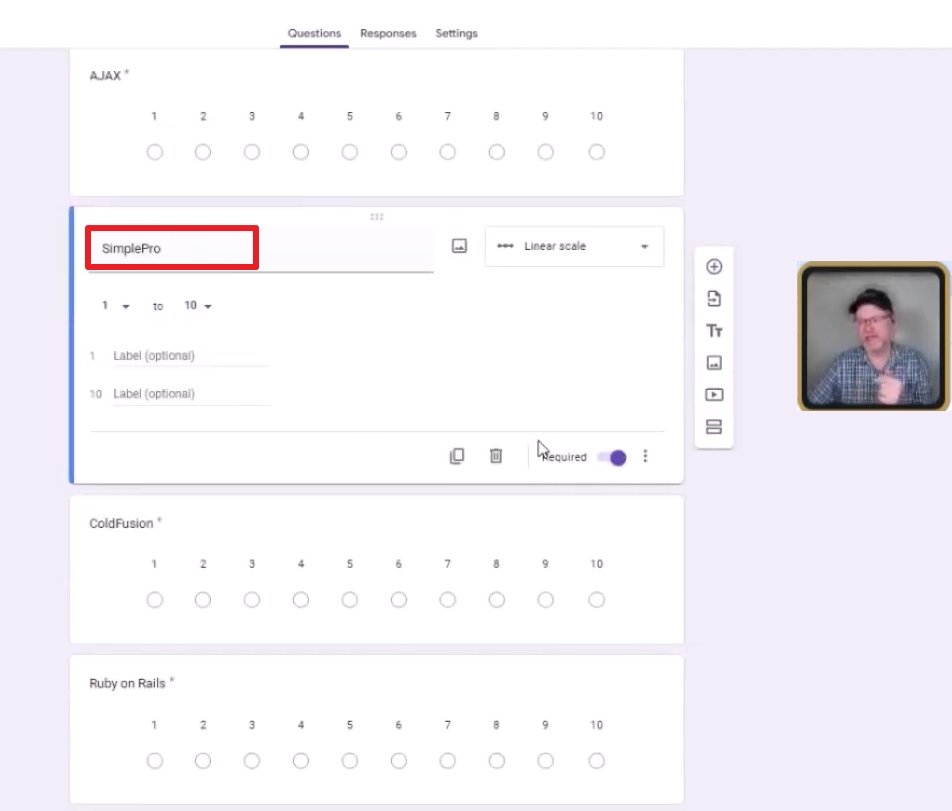The width and height of the screenshot is (952, 811).
Task: Click the ColdFusion question title
Action: [x=121, y=523]
